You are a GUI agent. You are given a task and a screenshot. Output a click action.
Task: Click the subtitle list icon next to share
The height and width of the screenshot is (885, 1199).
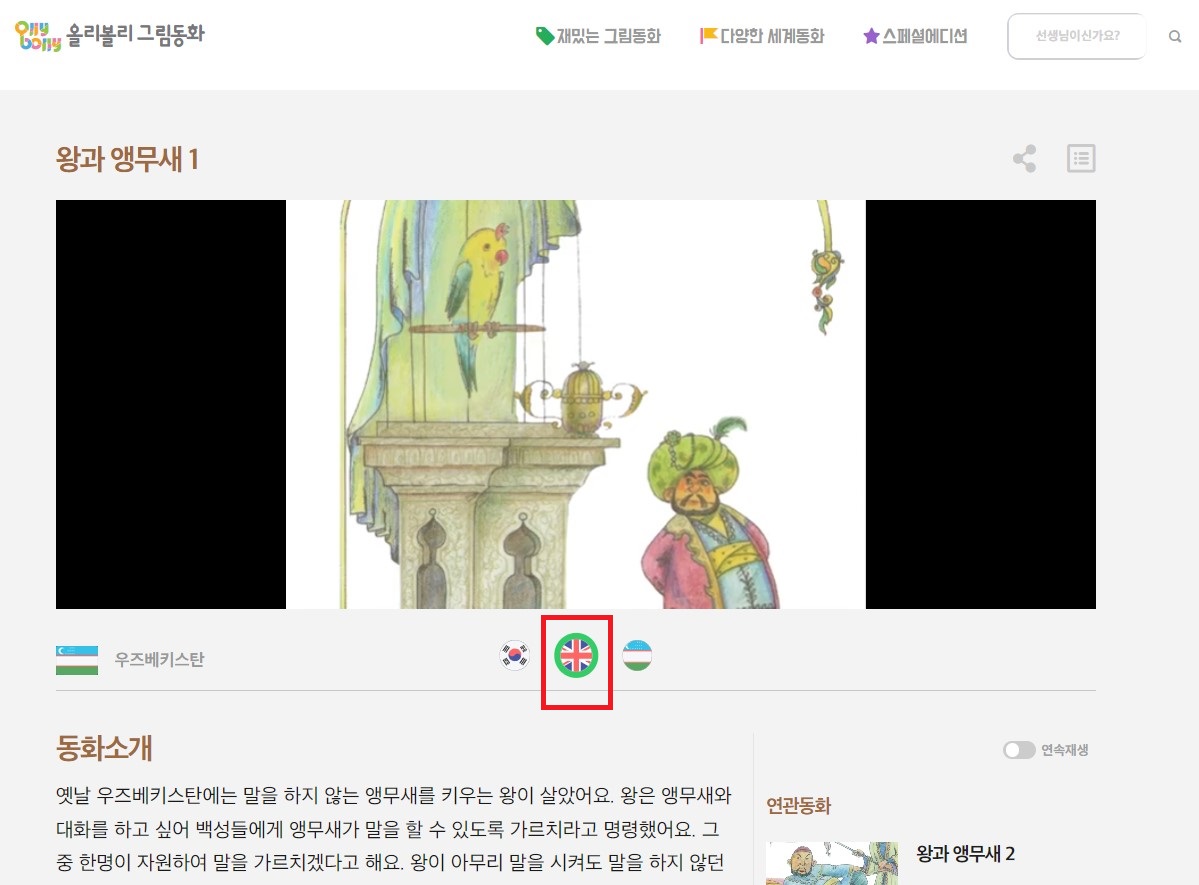(1081, 157)
